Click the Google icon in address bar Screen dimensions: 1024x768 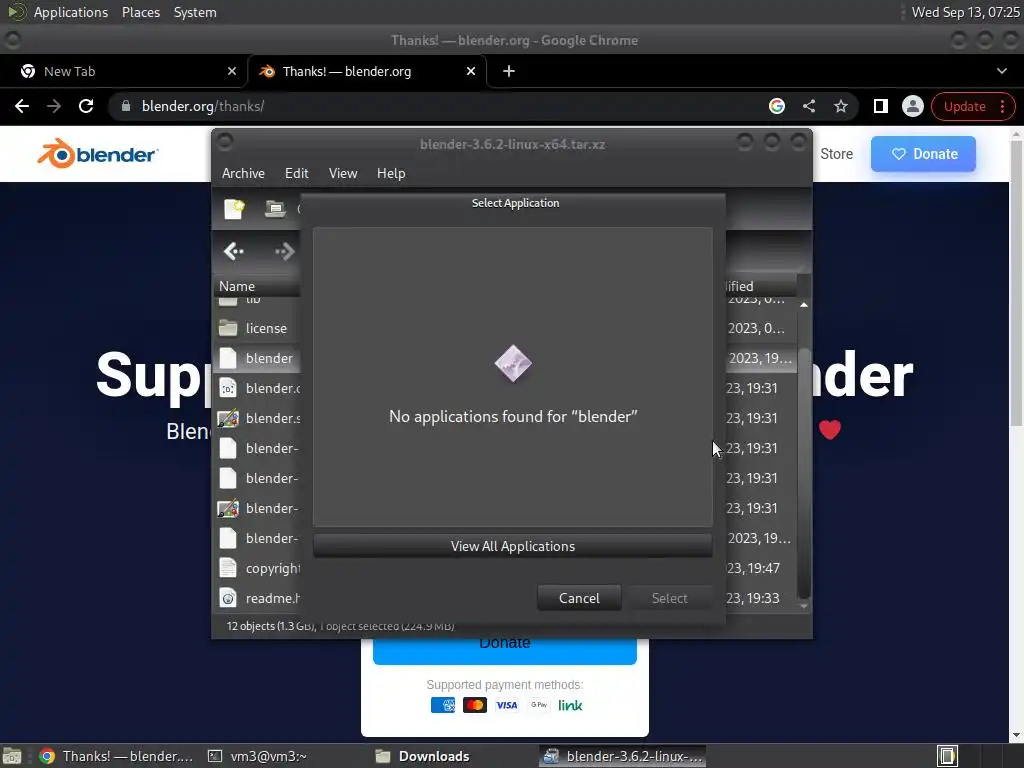point(776,106)
